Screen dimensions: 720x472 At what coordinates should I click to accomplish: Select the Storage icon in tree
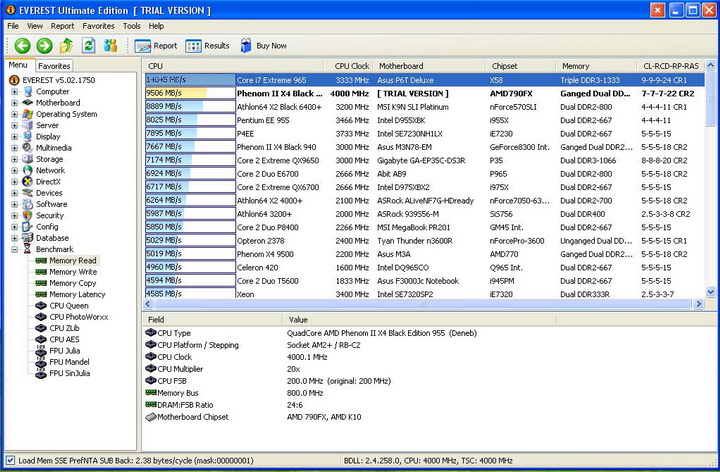tap(28, 159)
